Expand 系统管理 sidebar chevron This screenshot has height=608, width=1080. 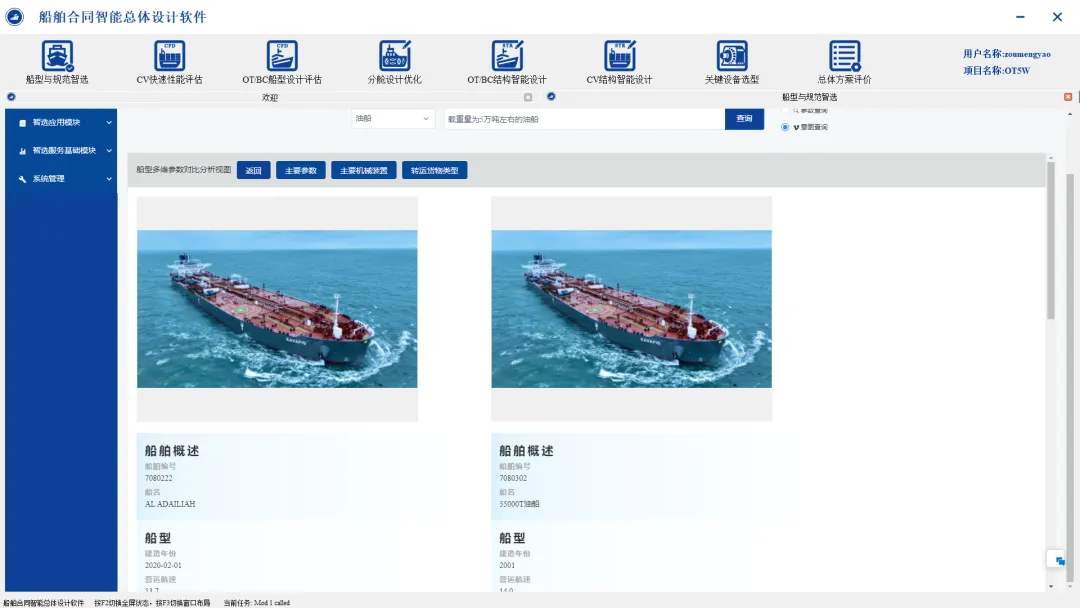coord(109,179)
